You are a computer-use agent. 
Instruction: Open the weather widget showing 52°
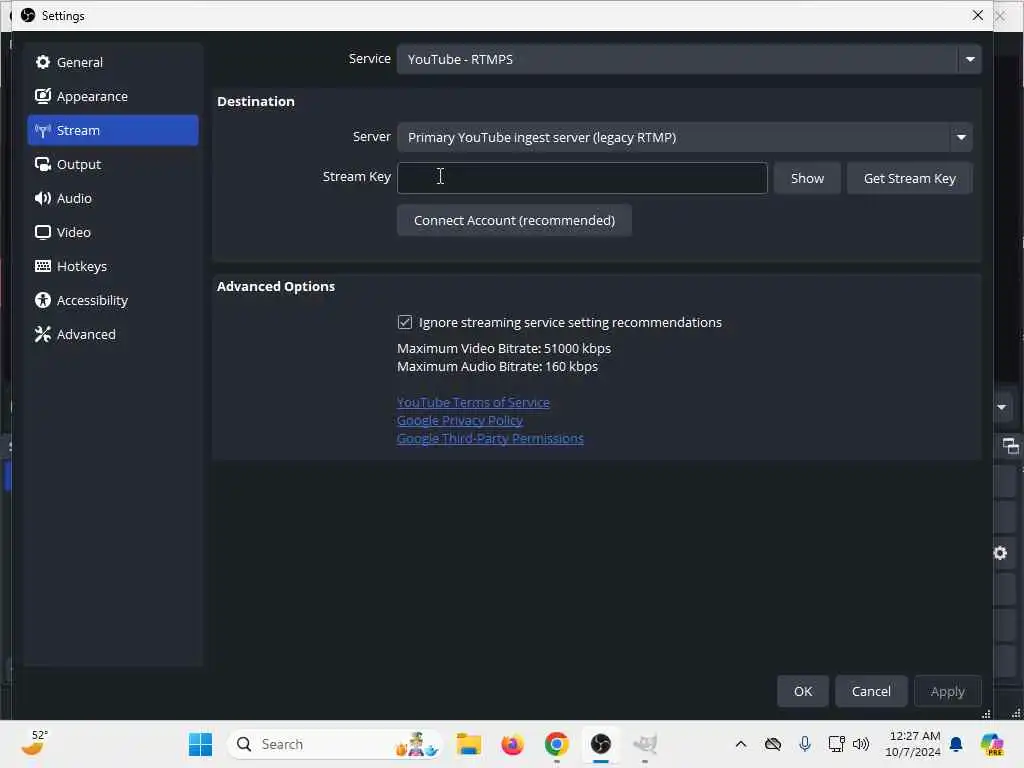pos(36,744)
